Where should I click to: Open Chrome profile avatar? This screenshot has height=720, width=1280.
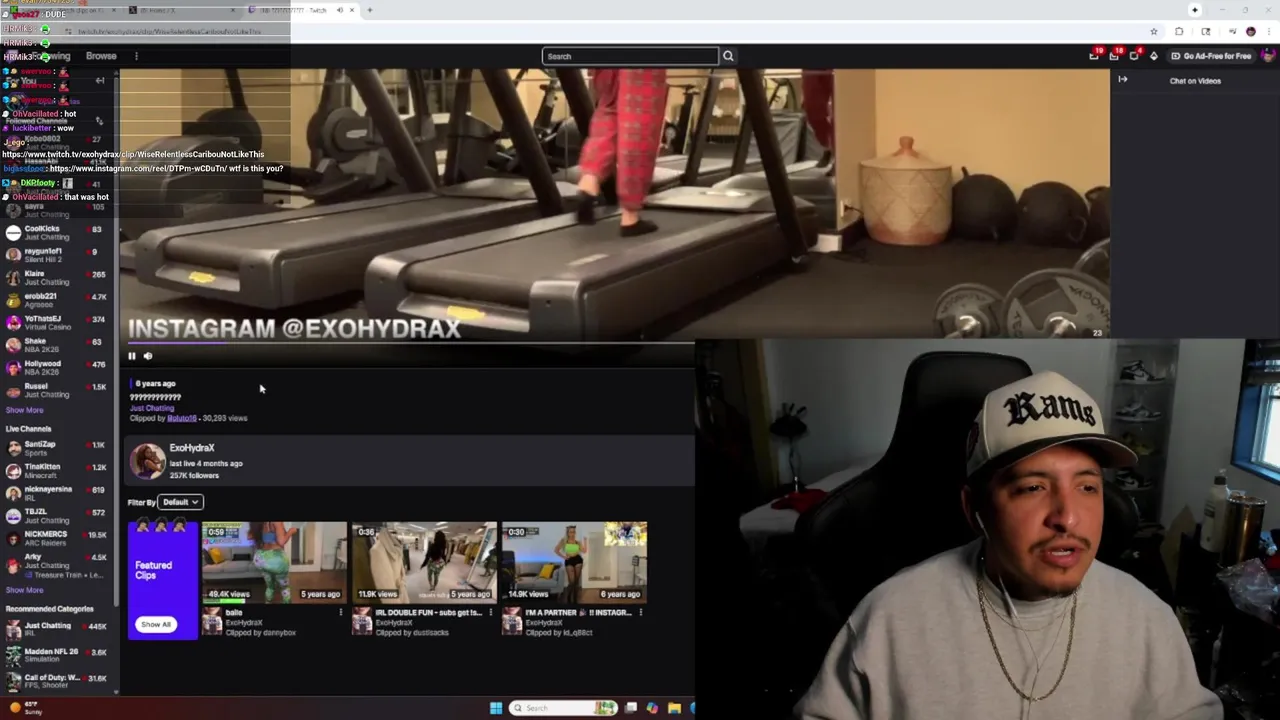(x=1250, y=31)
